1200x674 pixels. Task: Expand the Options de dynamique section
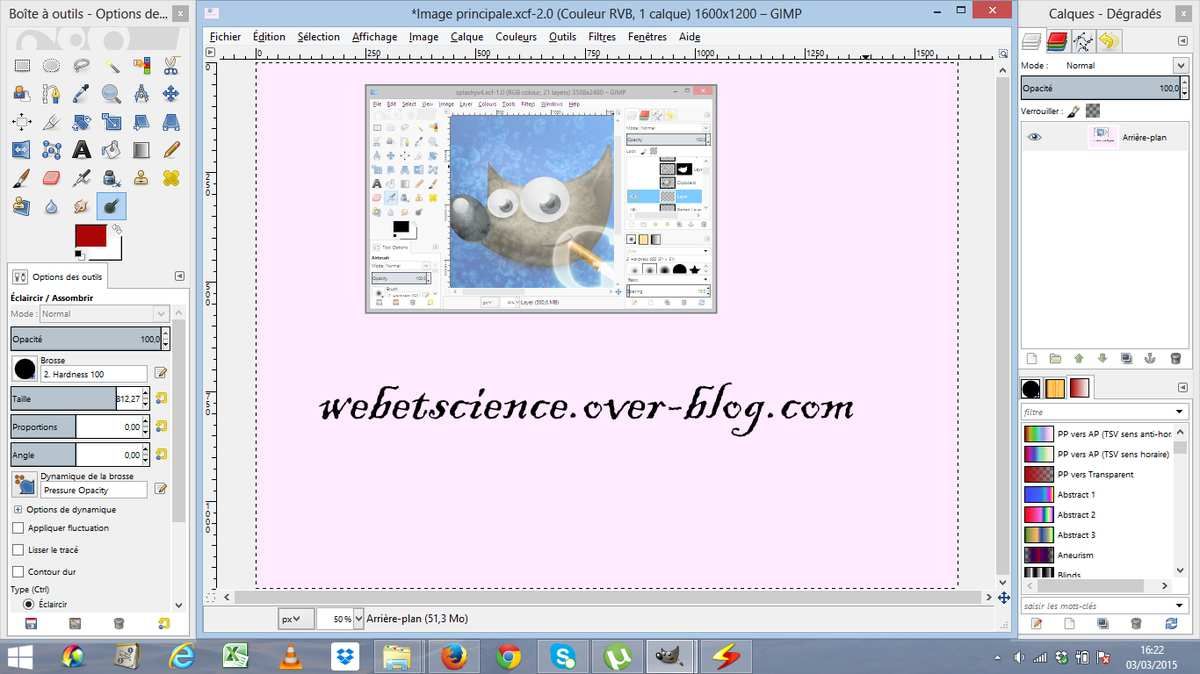pyautogui.click(x=18, y=509)
